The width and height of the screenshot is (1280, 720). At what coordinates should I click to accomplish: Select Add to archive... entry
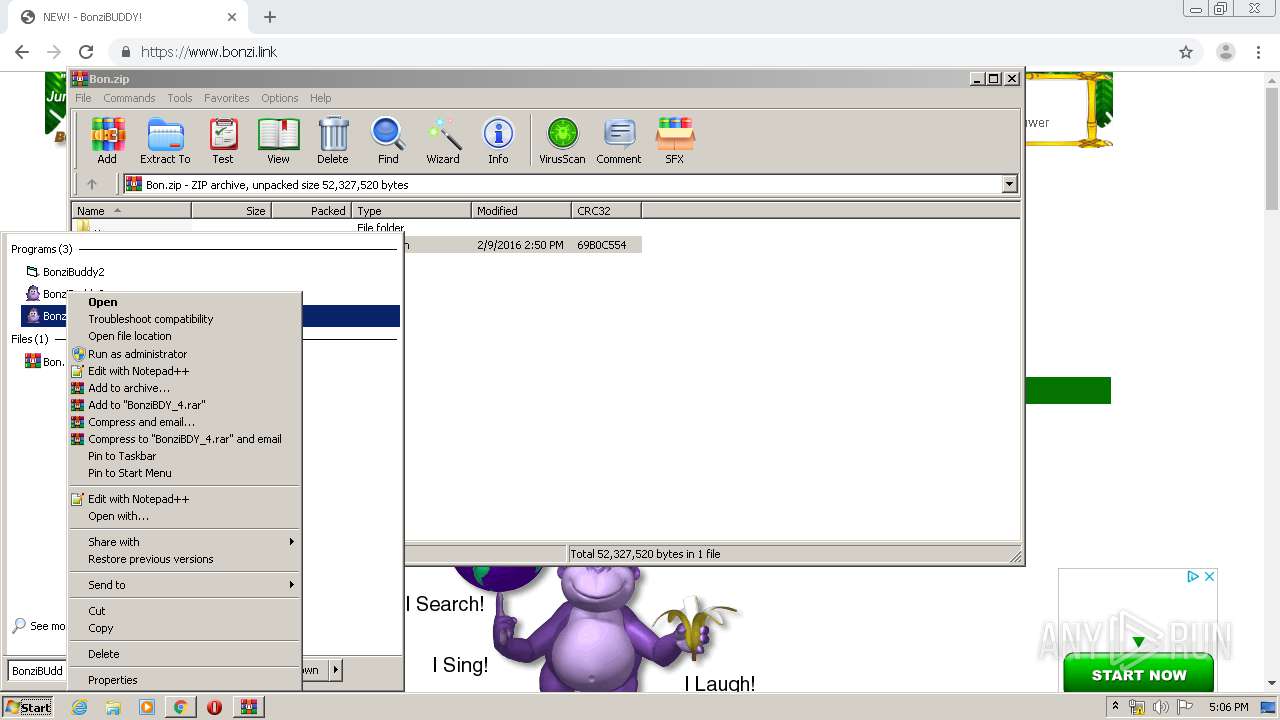point(185,388)
